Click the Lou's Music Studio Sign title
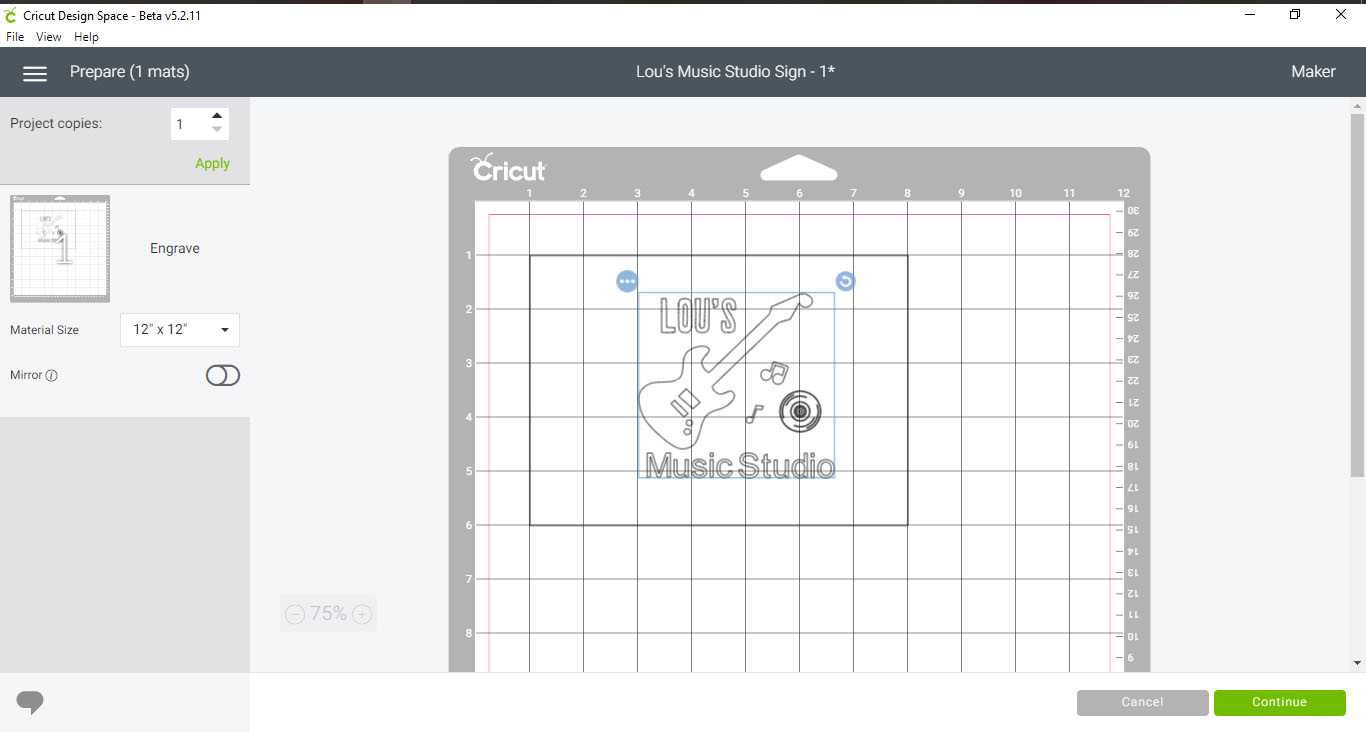The height and width of the screenshot is (732, 1366). [735, 72]
